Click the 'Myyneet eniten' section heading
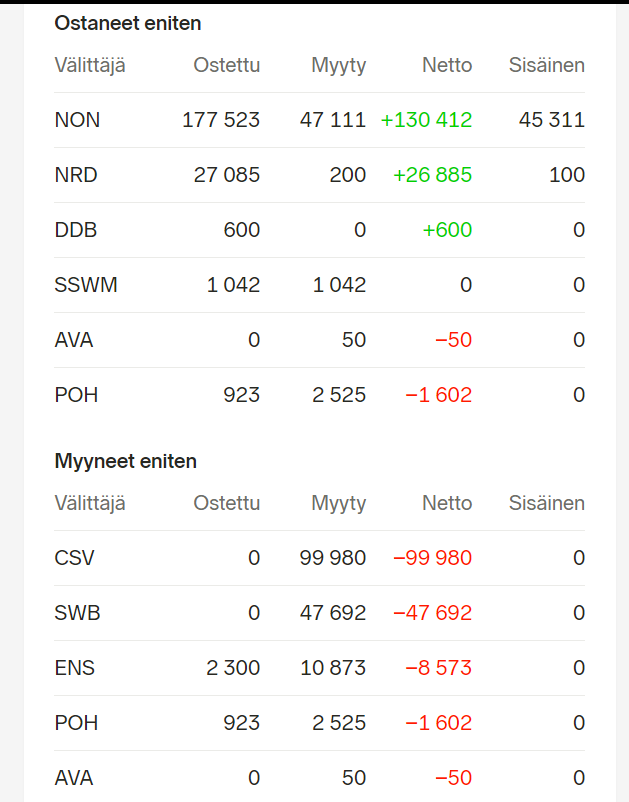Screen dimensions: 629x802 click(125, 461)
